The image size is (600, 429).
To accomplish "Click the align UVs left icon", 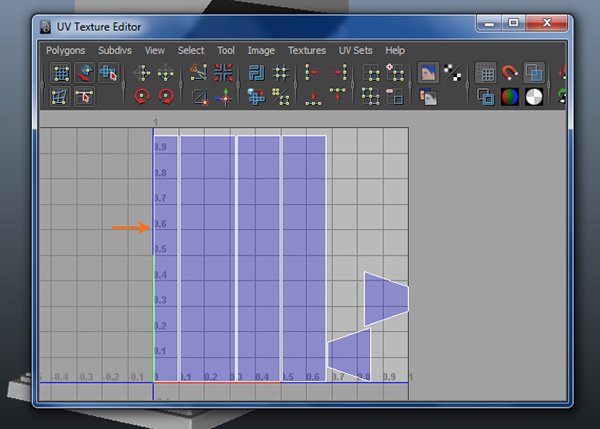I will 313,73.
